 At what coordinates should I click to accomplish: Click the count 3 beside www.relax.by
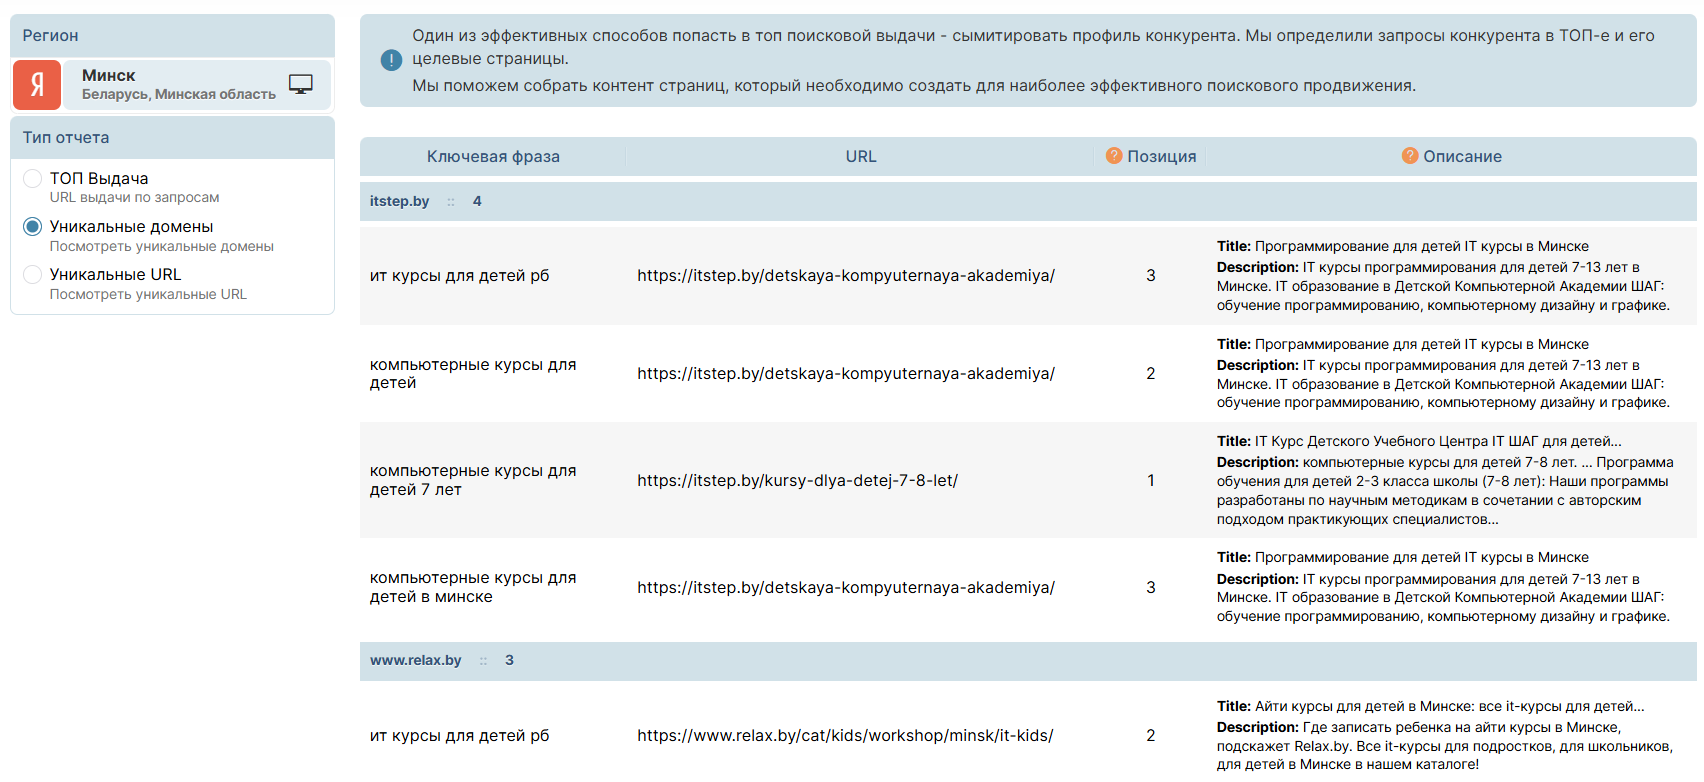tap(509, 660)
